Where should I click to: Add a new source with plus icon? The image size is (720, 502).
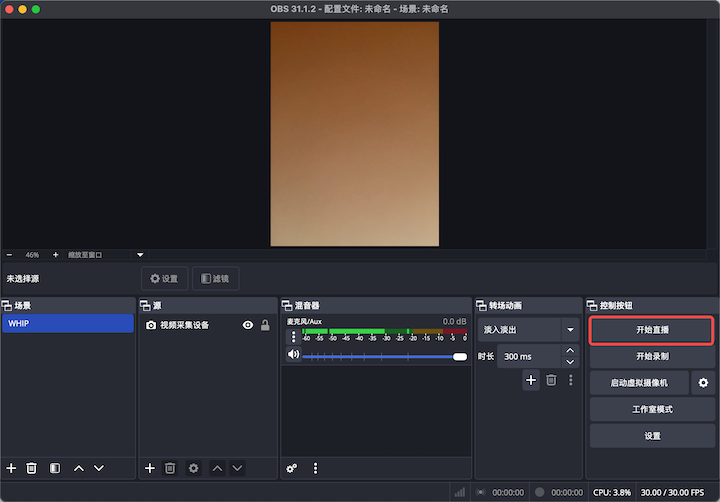pos(150,468)
